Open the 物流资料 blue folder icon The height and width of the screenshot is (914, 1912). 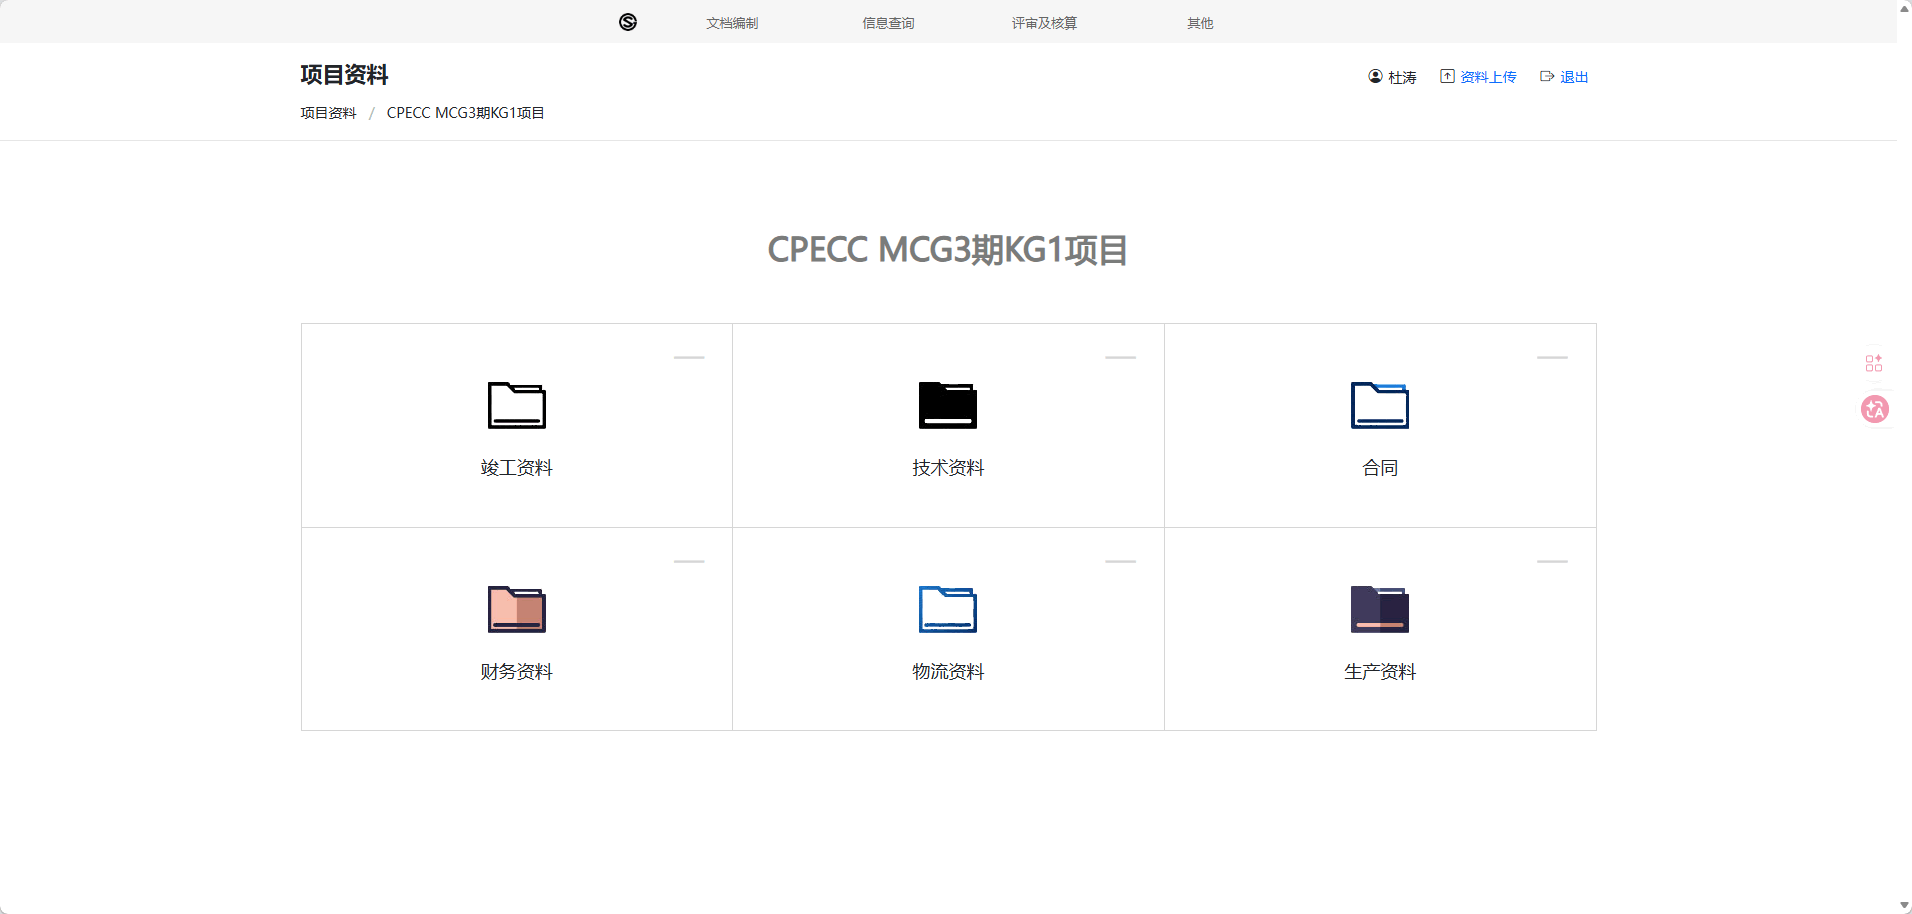point(948,609)
